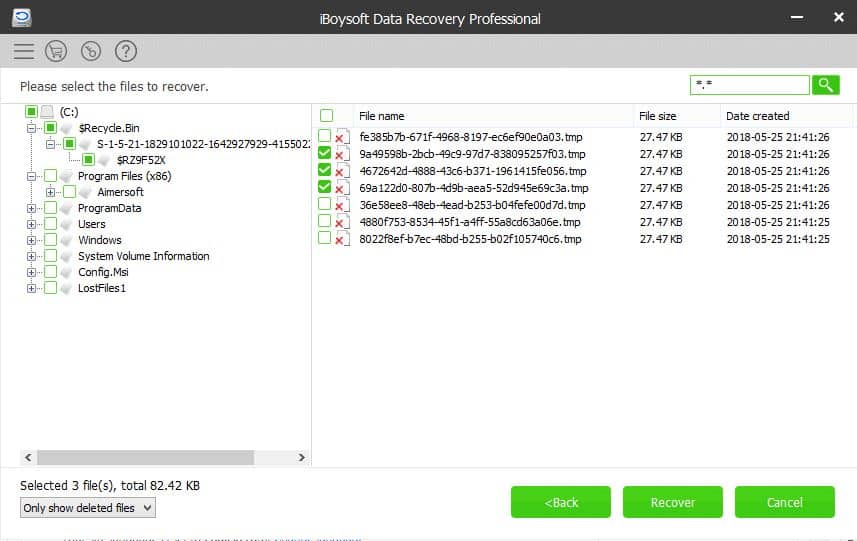The image size is (857, 541).
Task: Click the green search magnifier button
Action: coord(825,85)
